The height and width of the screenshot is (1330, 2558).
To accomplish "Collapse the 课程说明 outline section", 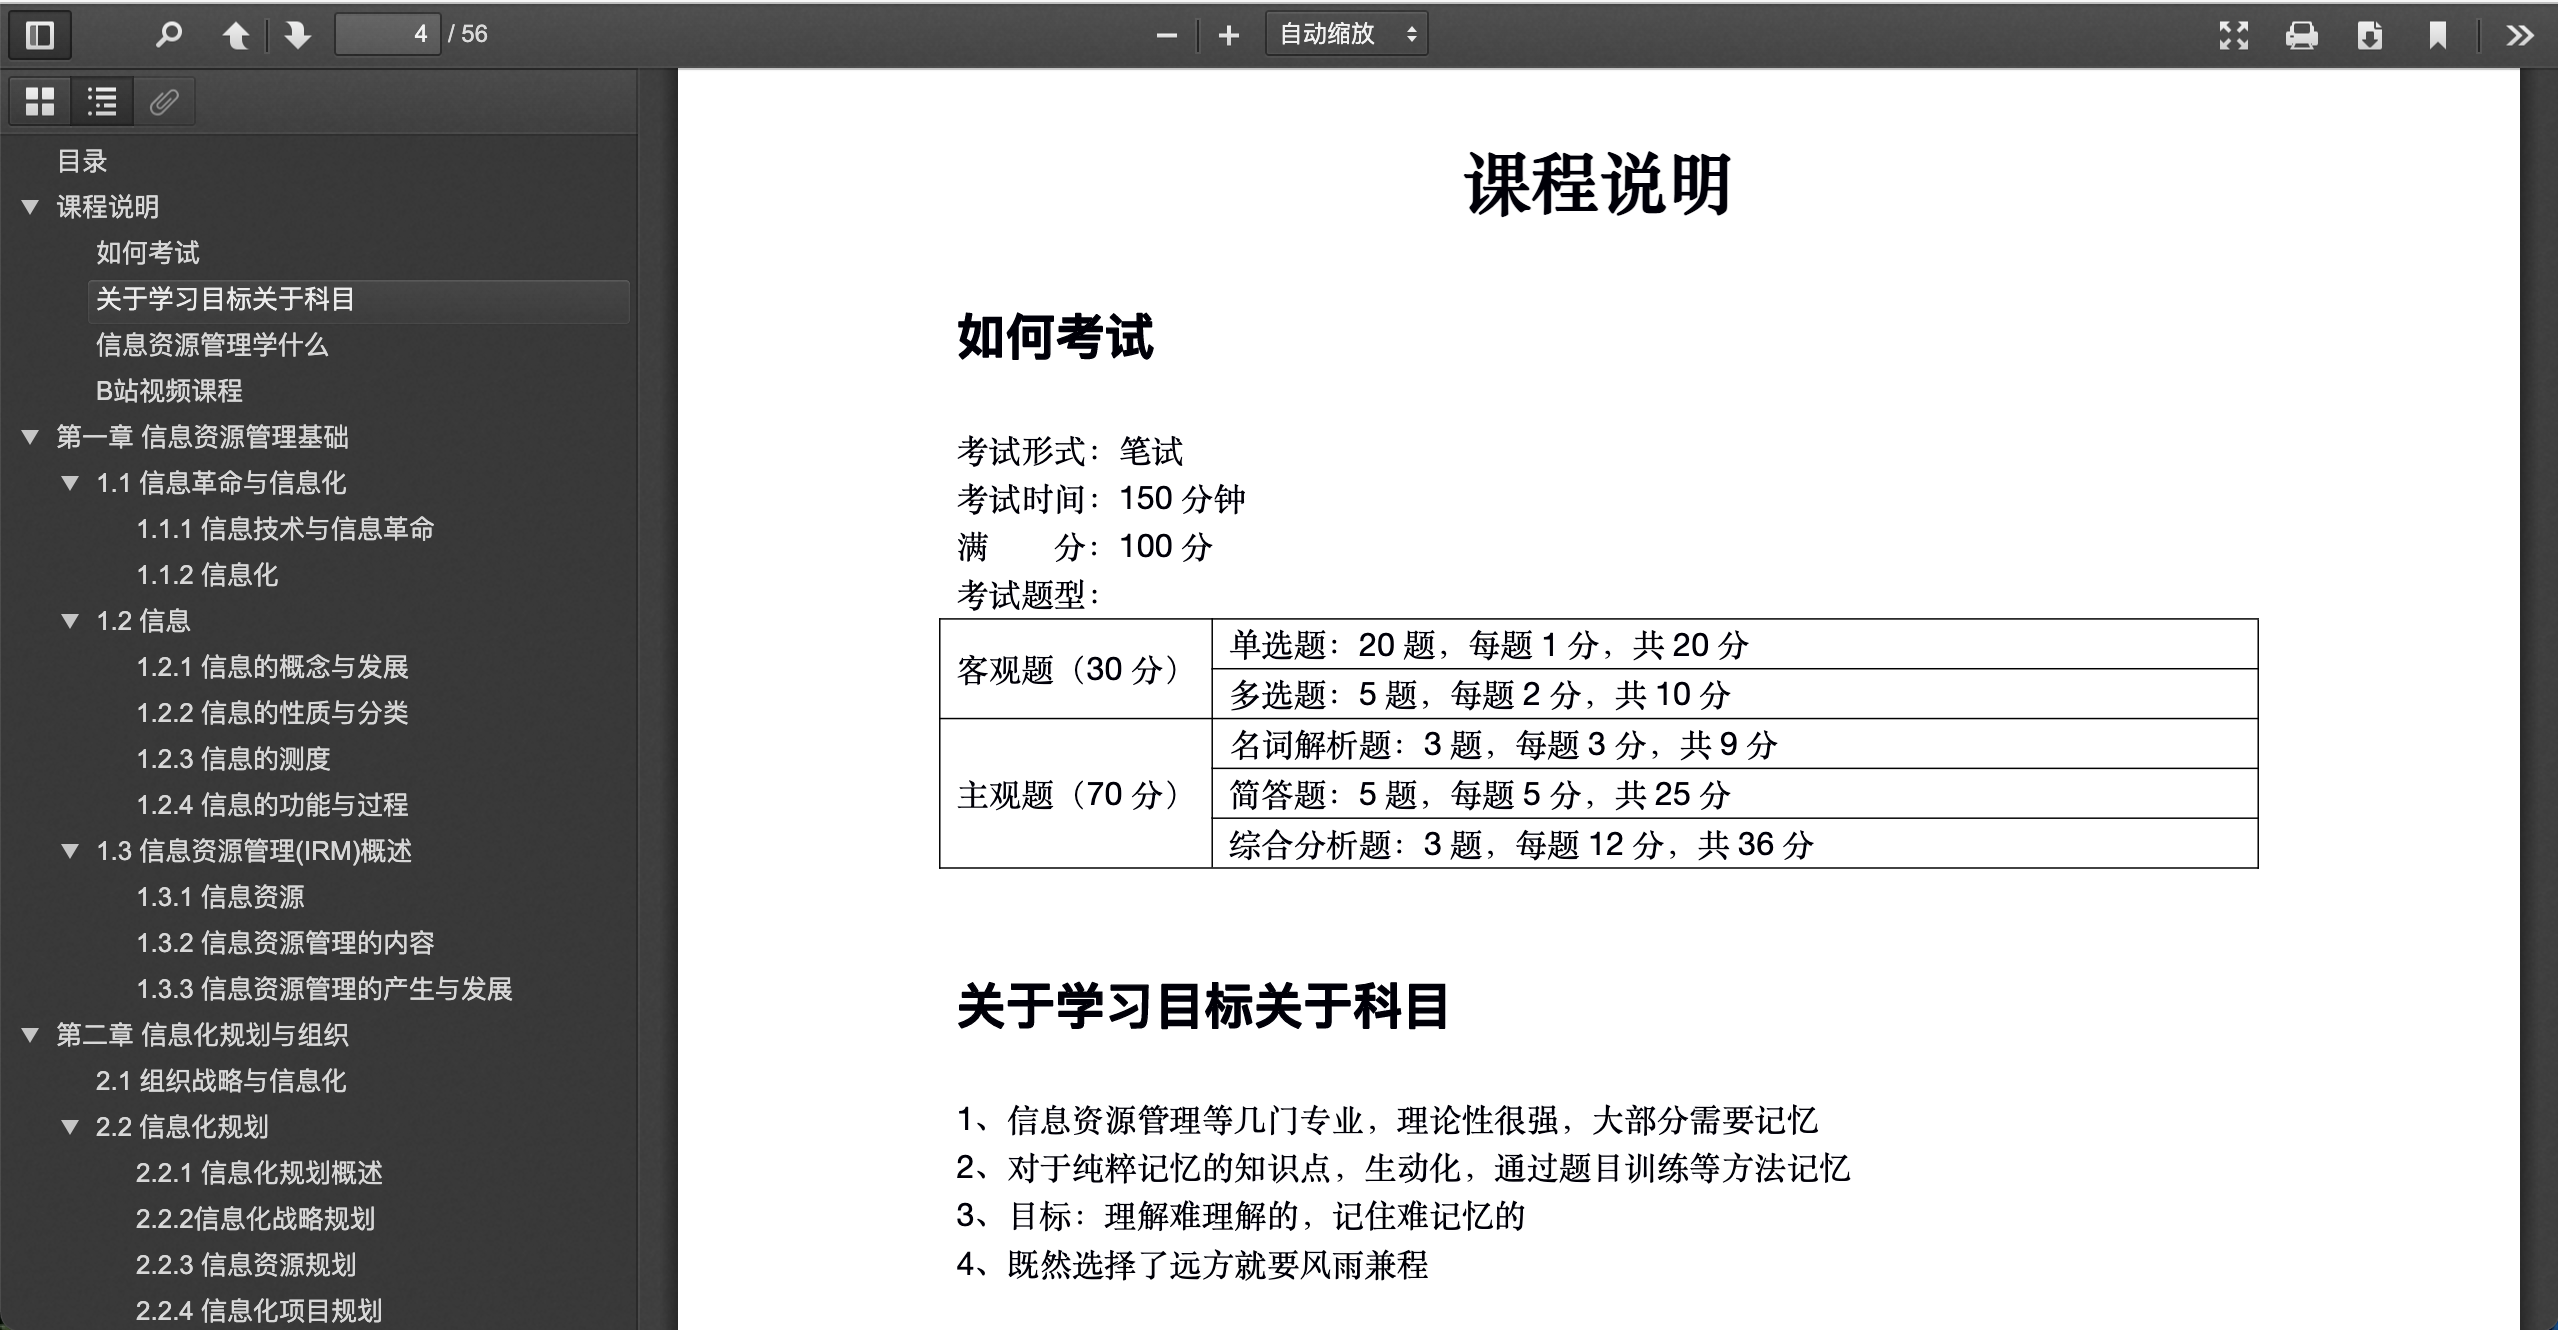I will (x=30, y=207).
